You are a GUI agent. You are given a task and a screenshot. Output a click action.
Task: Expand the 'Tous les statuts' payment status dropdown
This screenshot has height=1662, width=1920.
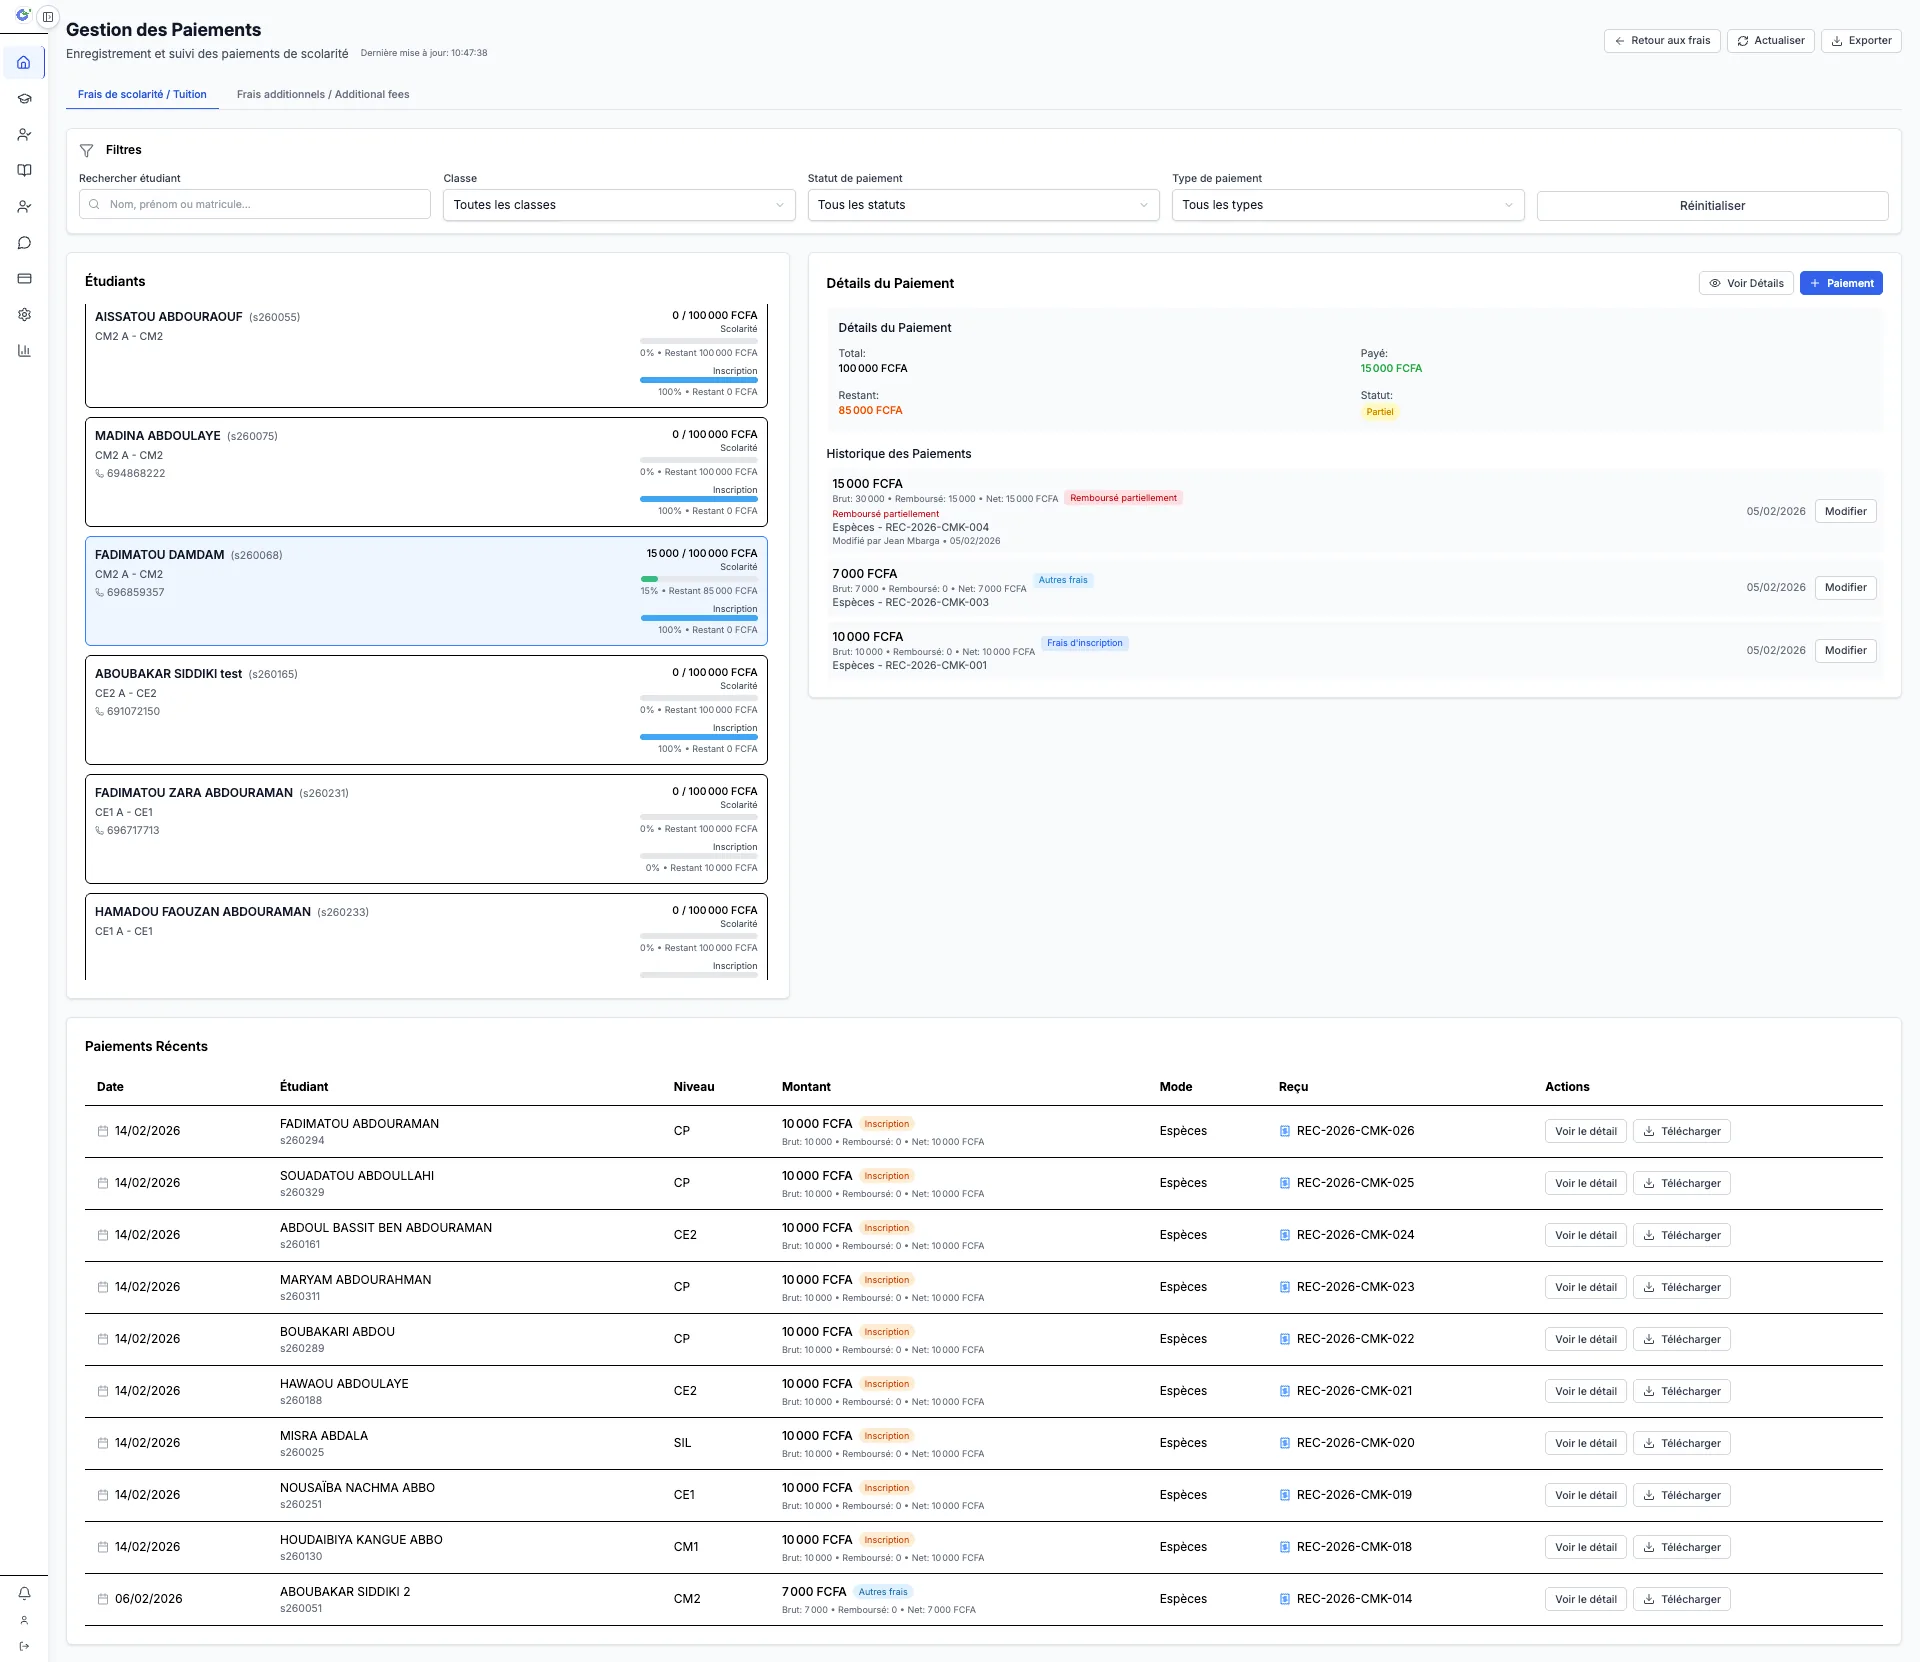pyautogui.click(x=983, y=205)
